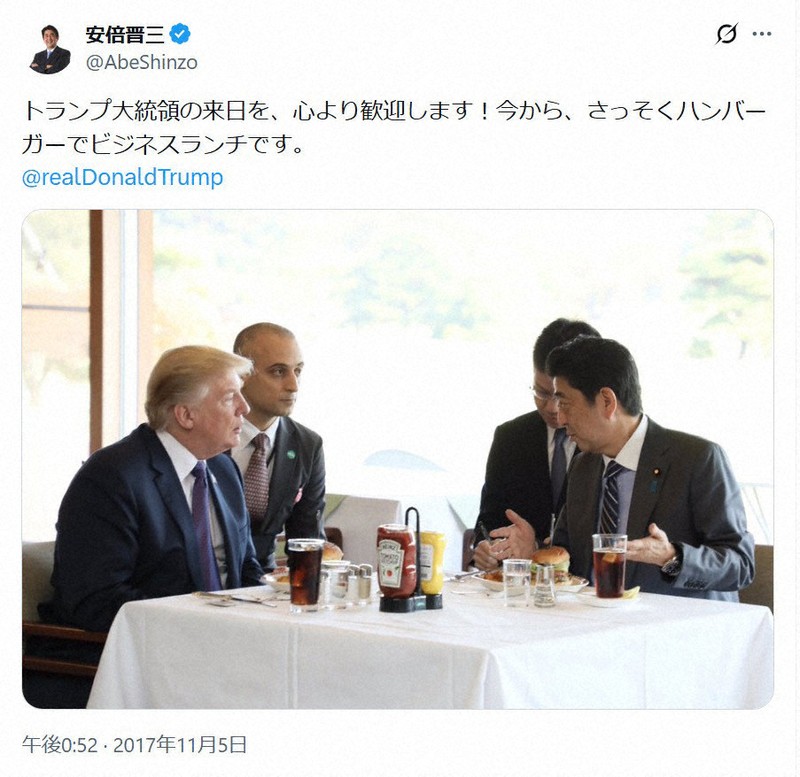Click the blue verified badge
Viewport: 800px width, 777px height.
180,34
